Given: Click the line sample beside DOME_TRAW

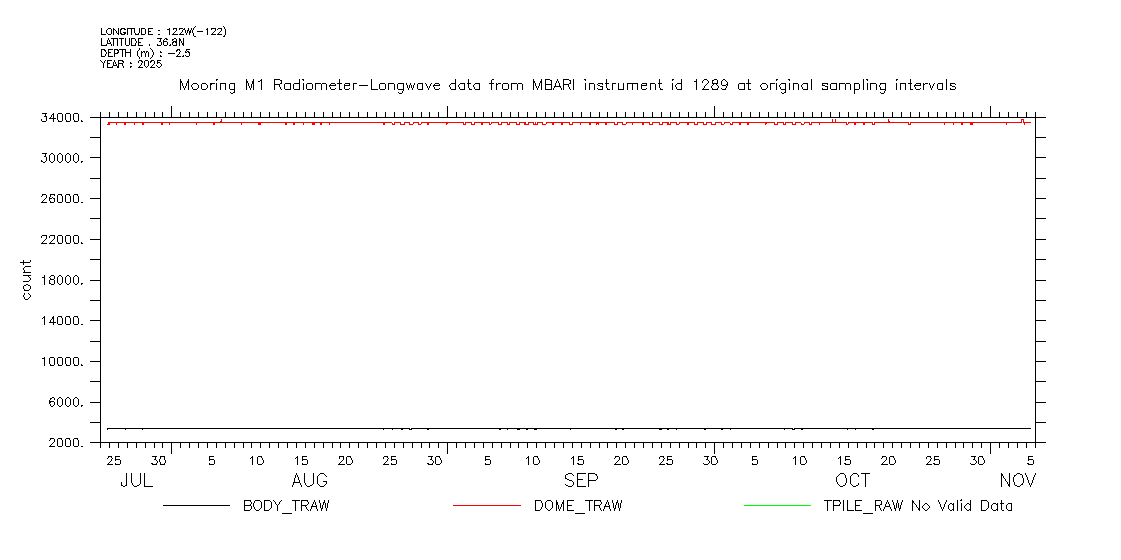Looking at the screenshot, I should tap(486, 506).
